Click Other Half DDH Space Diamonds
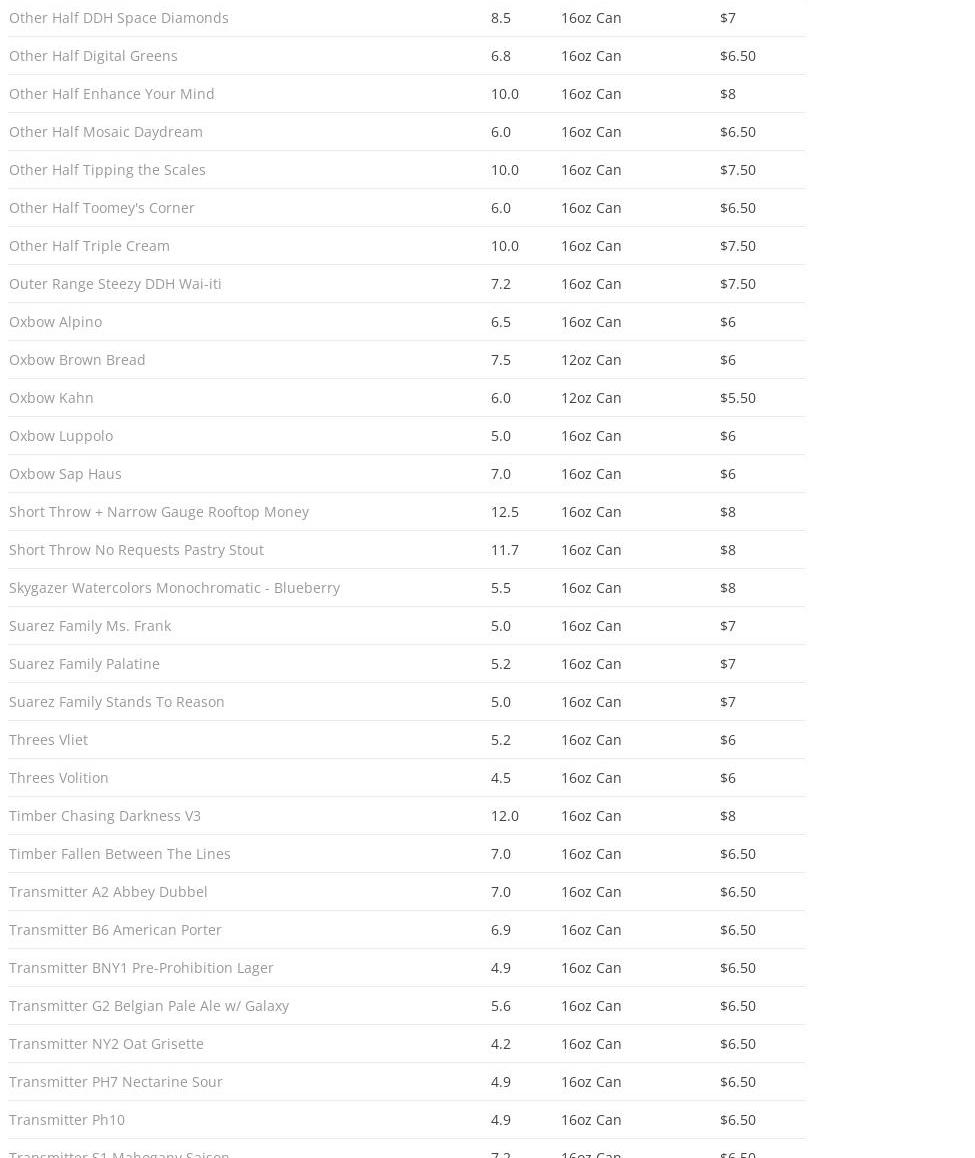Viewport: 975px width, 1158px height. (x=119, y=18)
